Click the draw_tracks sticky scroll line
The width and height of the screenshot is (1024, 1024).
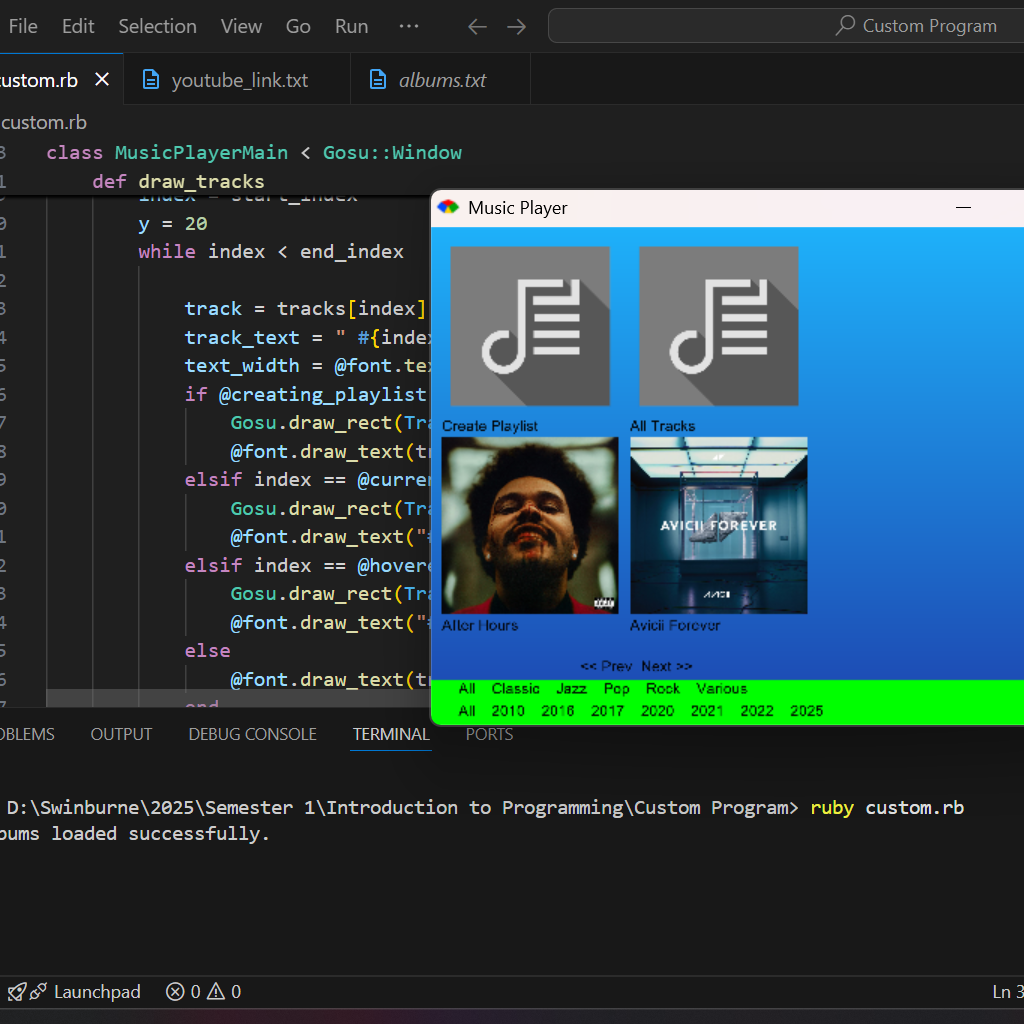point(178,182)
